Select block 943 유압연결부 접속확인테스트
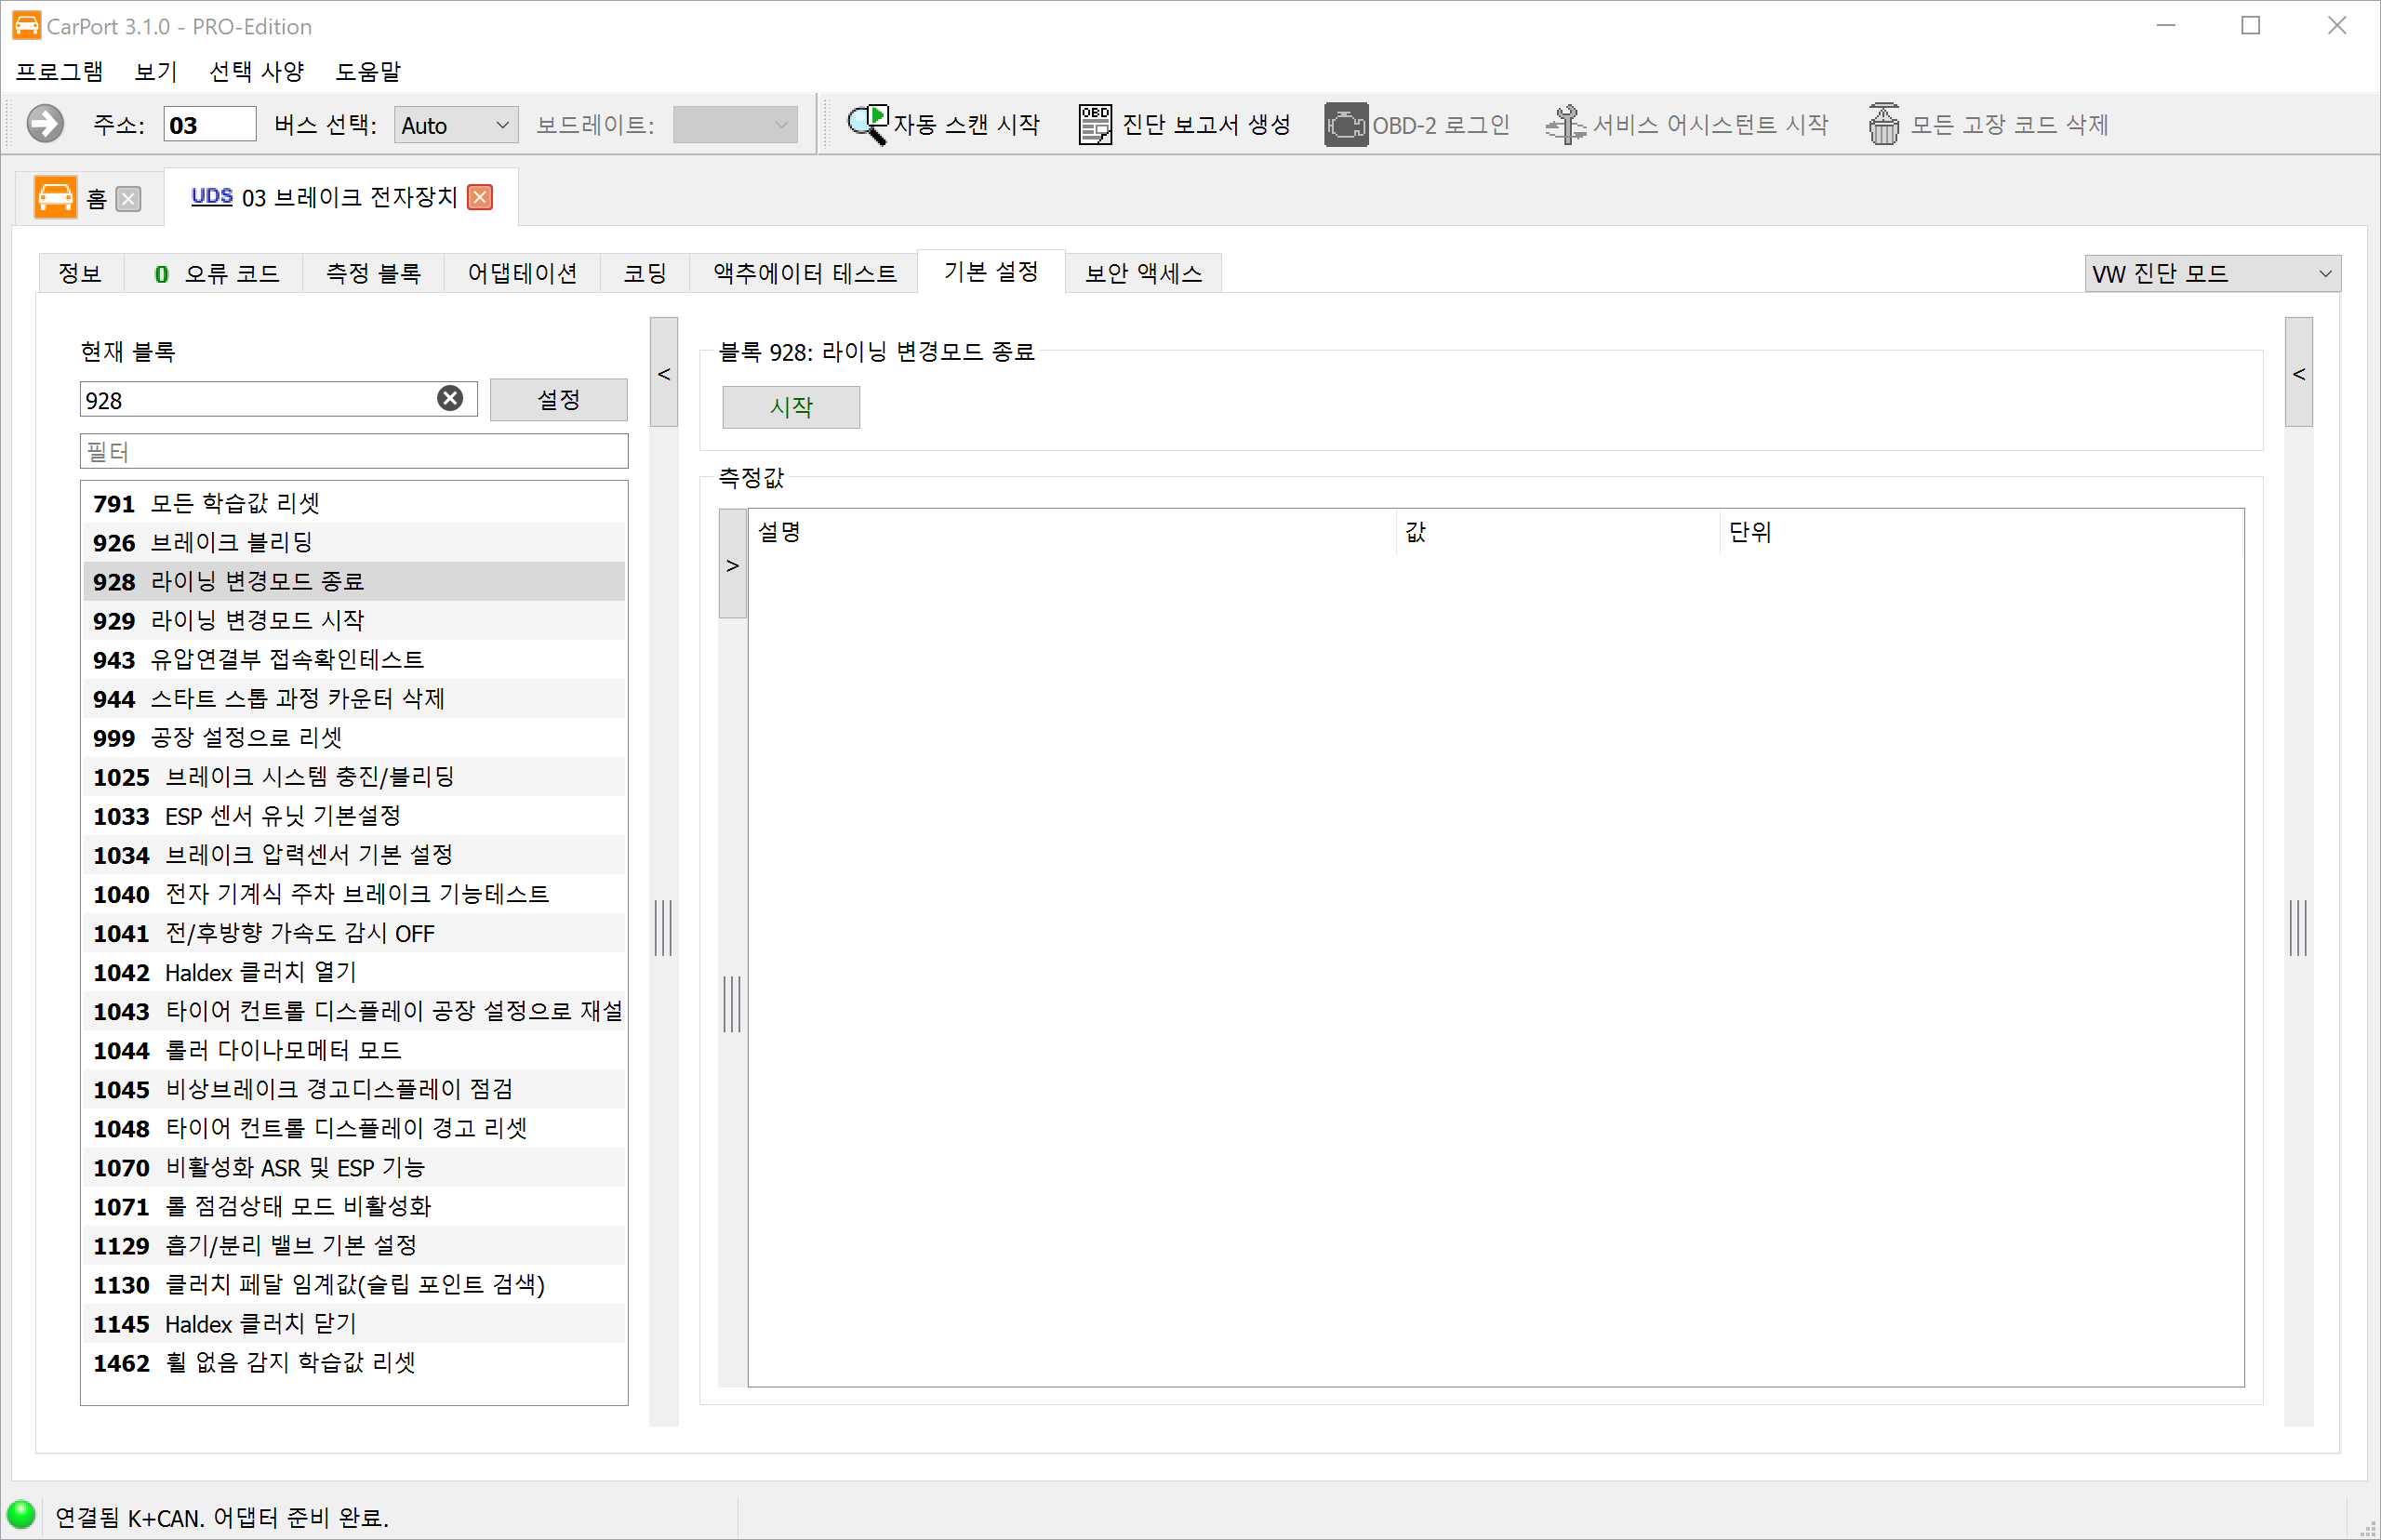 (x=354, y=659)
